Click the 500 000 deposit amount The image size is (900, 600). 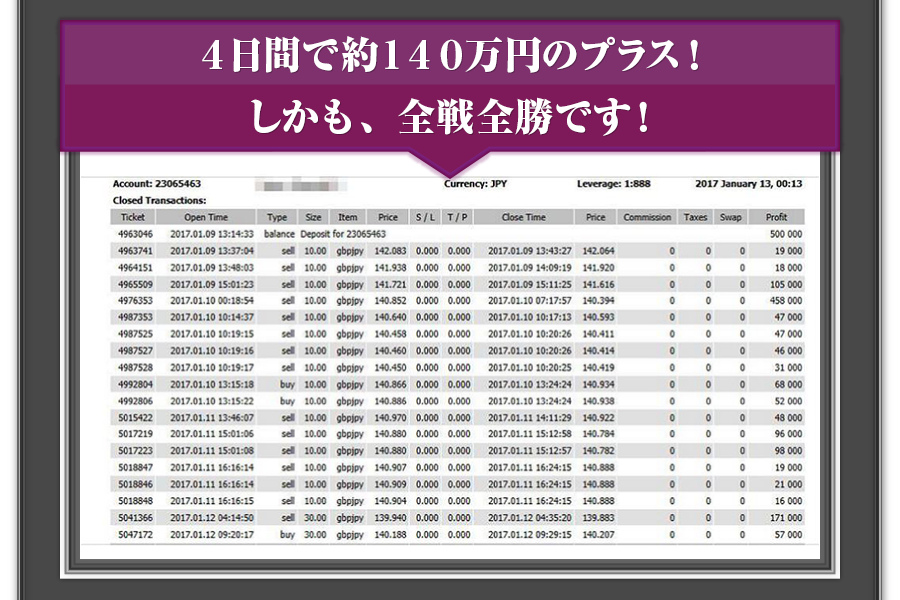pyautogui.click(x=784, y=233)
